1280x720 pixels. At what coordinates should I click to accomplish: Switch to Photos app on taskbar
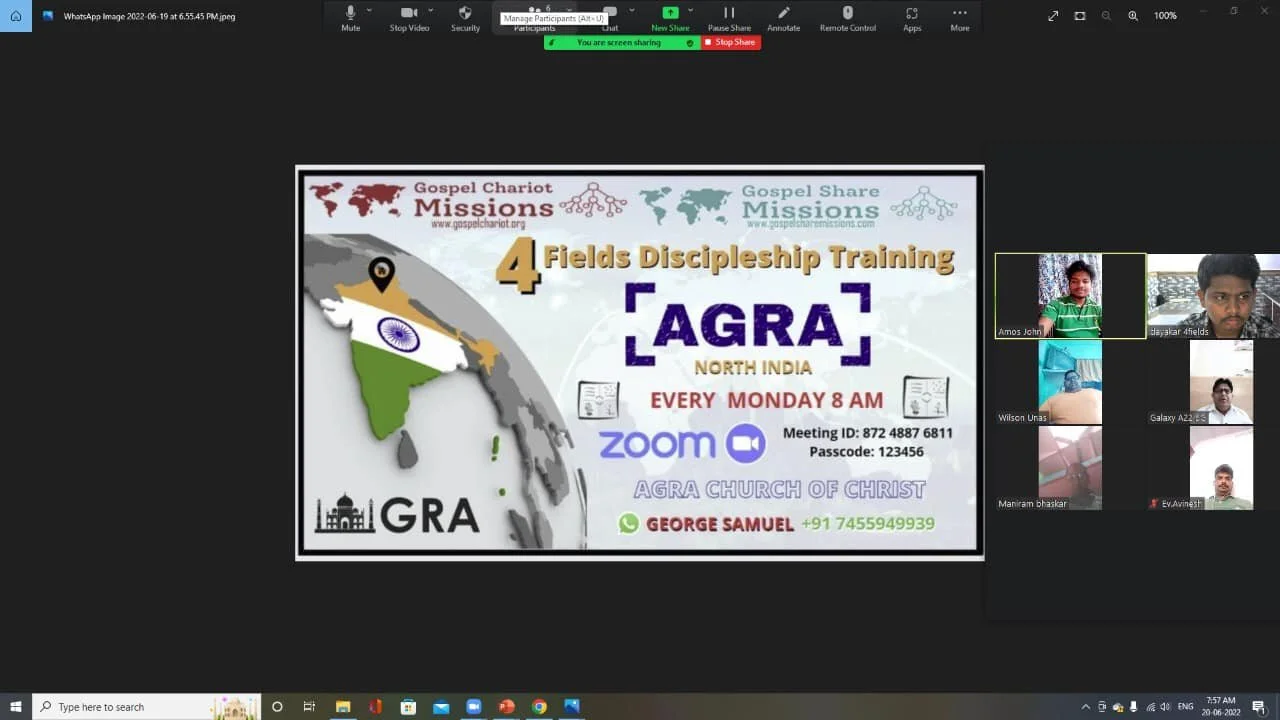point(572,706)
